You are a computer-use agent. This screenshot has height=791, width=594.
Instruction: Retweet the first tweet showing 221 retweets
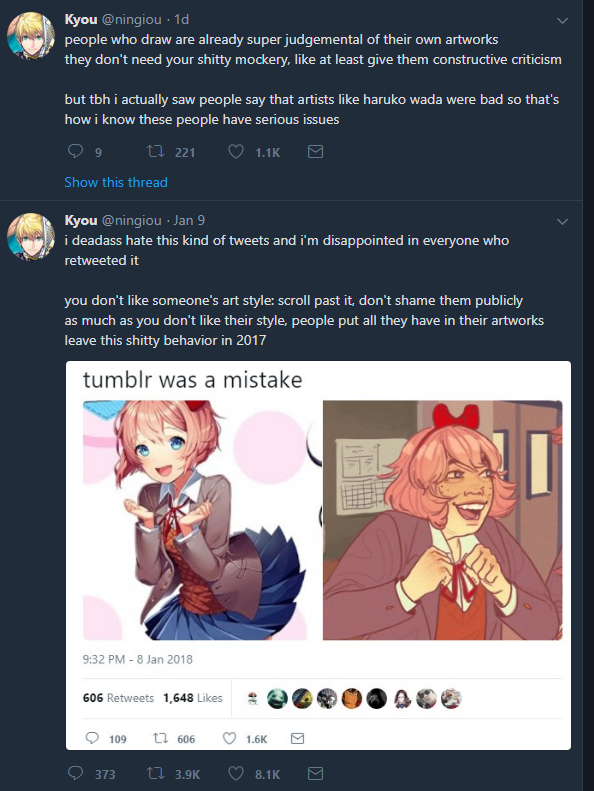(x=155, y=151)
